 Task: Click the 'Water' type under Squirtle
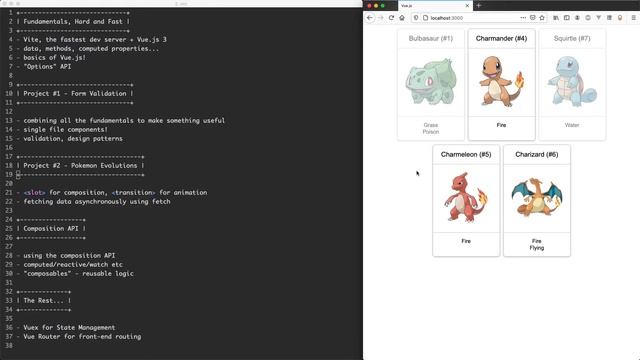[572, 125]
